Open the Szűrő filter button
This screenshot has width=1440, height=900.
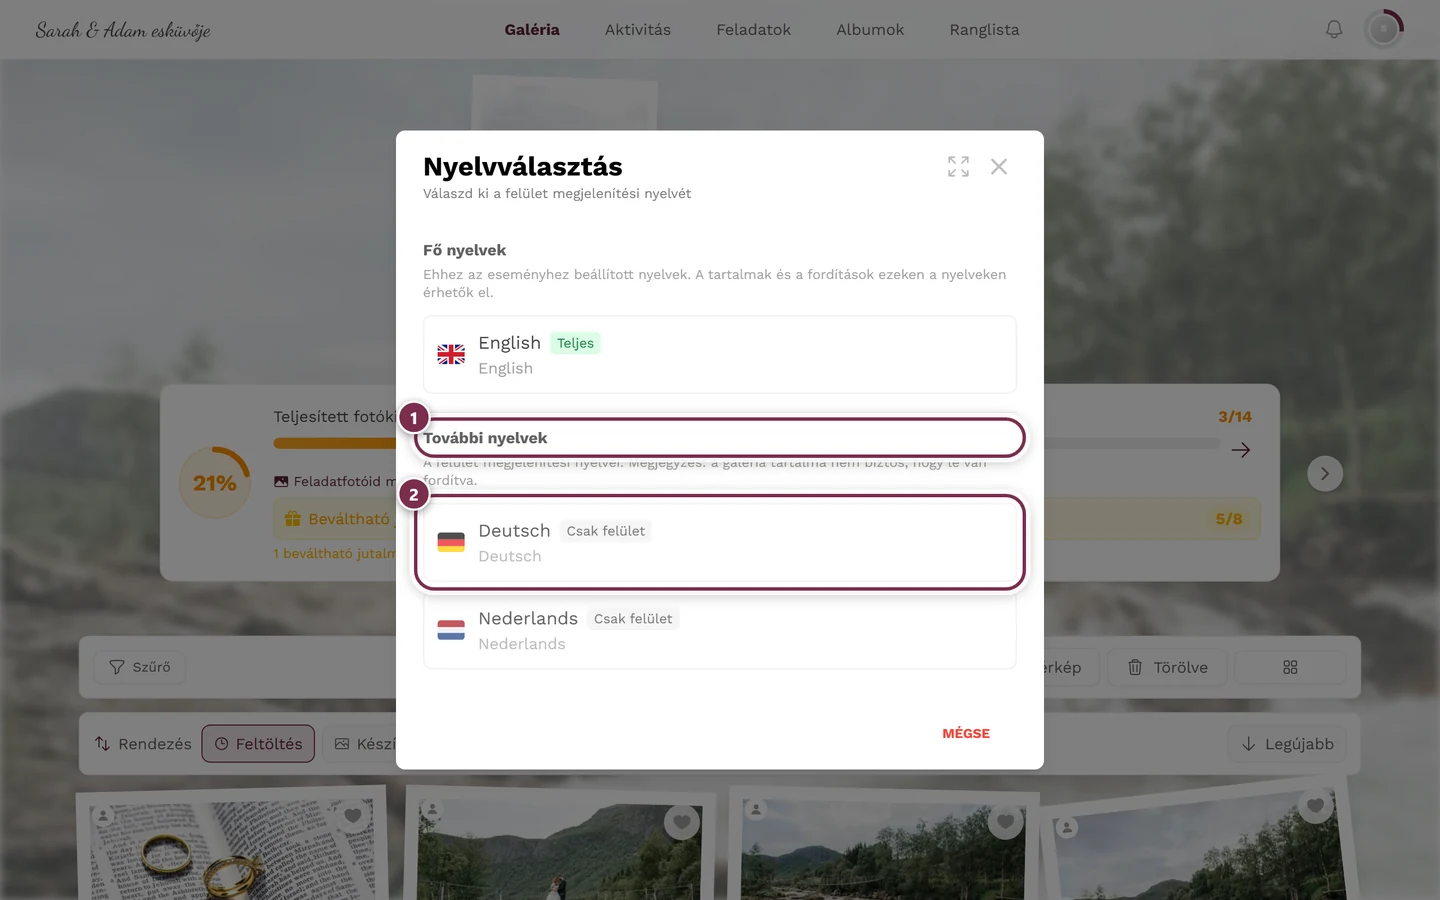[140, 667]
